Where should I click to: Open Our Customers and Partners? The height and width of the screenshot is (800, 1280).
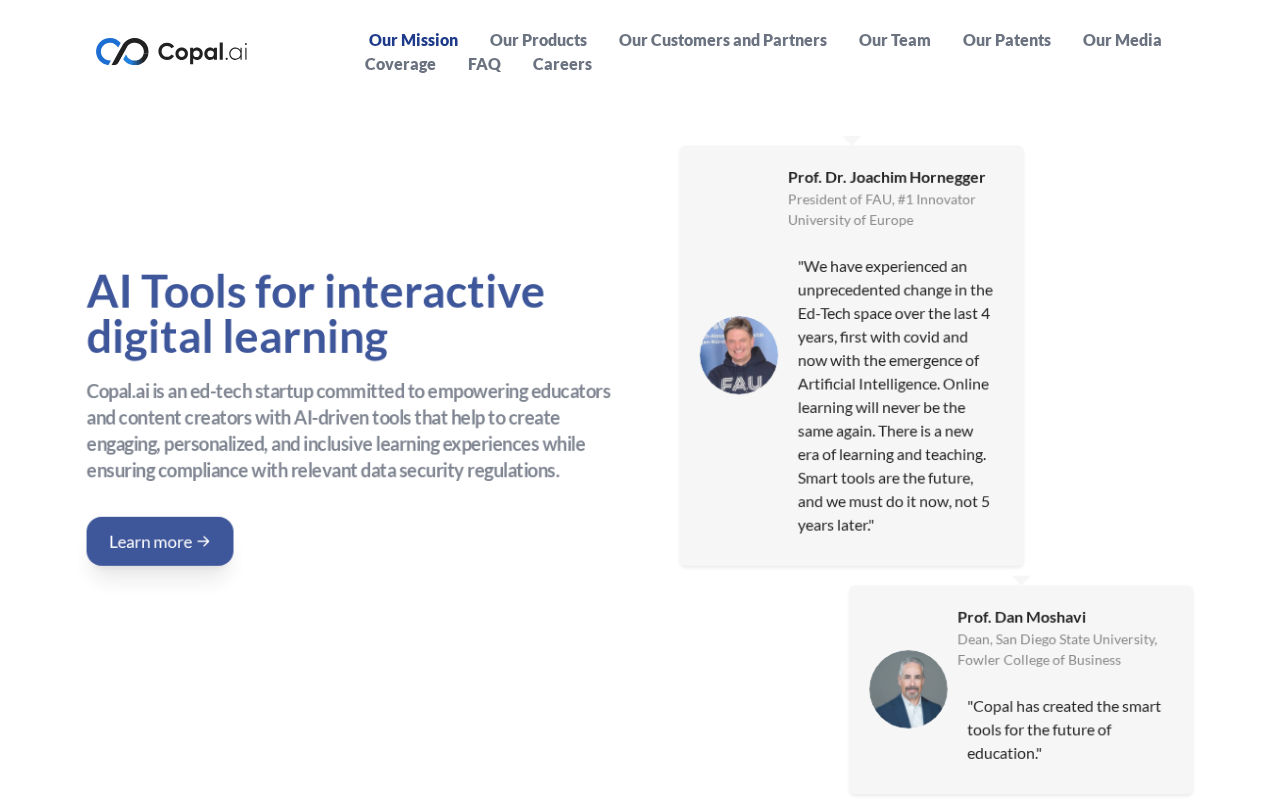(723, 40)
